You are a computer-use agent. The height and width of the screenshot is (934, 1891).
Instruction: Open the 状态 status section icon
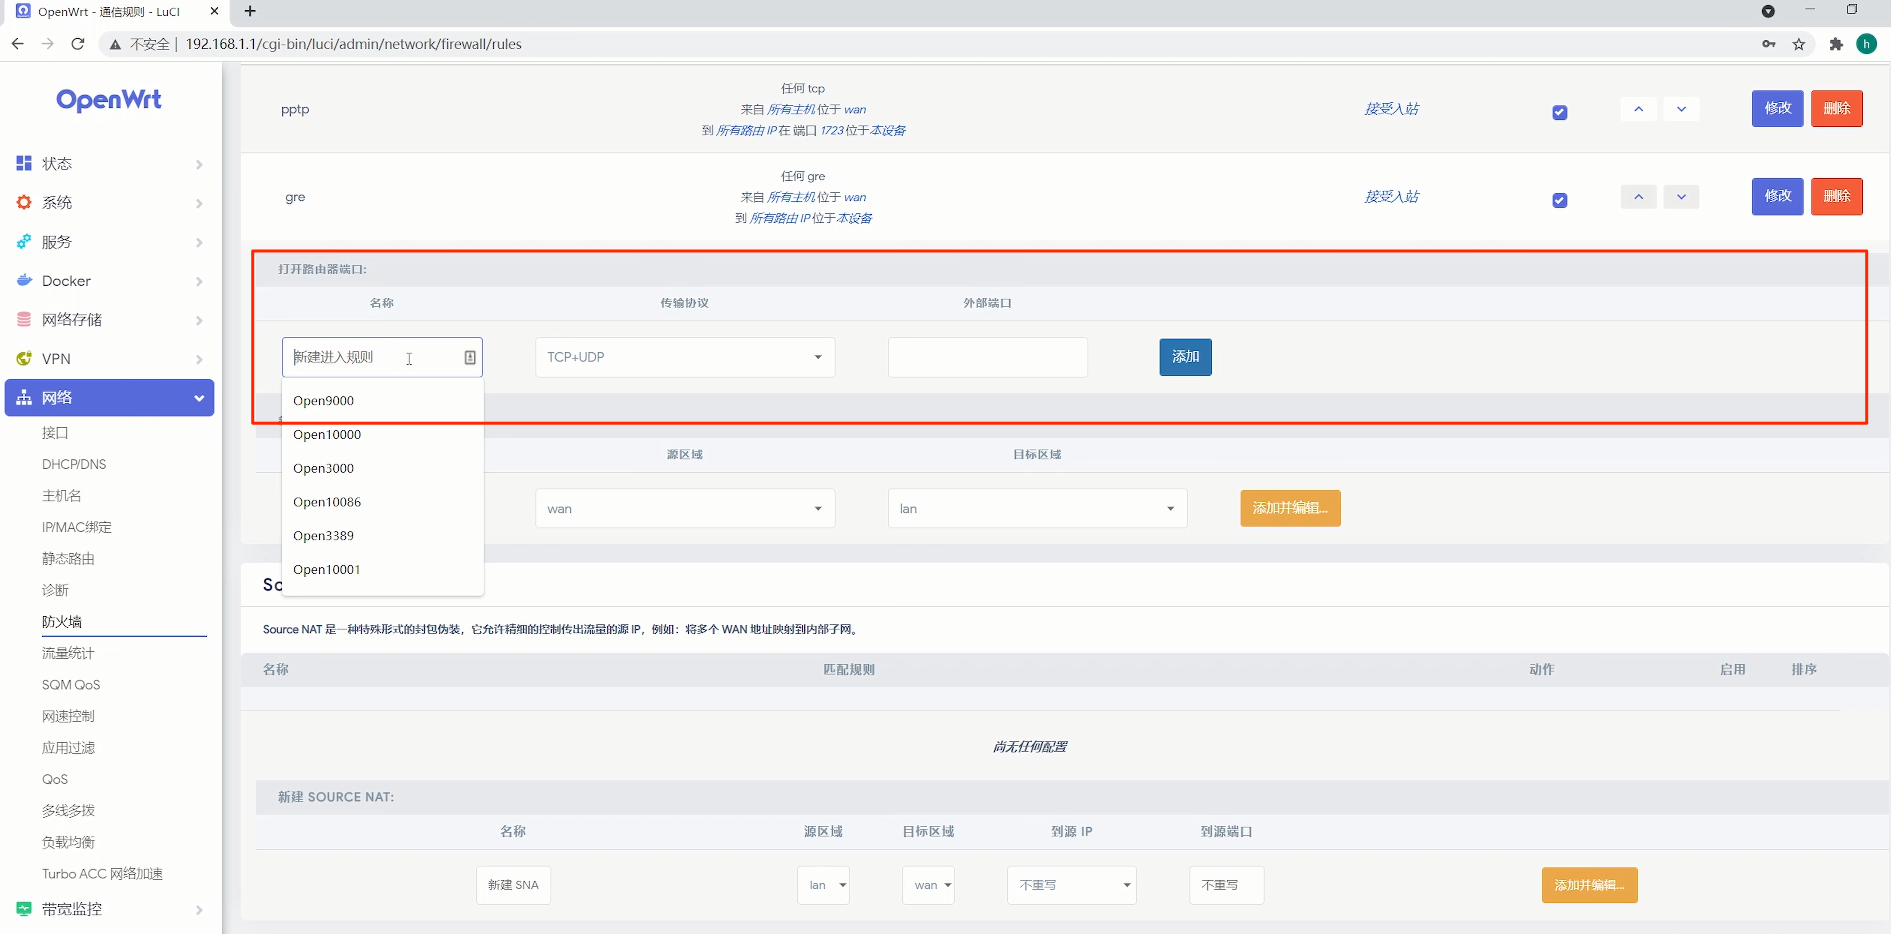tap(24, 163)
